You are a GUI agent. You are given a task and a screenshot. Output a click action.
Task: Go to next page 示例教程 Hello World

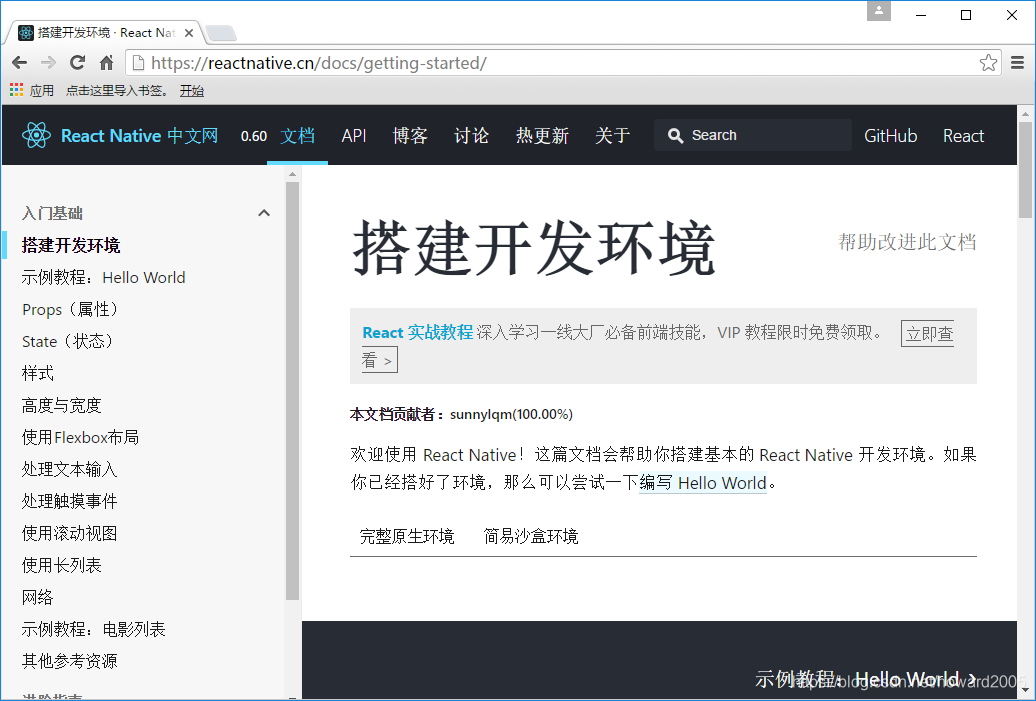click(866, 679)
